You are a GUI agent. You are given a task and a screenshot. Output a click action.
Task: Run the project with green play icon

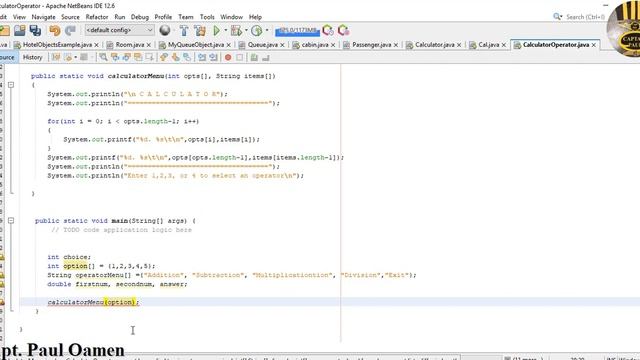pyautogui.click(x=217, y=30)
